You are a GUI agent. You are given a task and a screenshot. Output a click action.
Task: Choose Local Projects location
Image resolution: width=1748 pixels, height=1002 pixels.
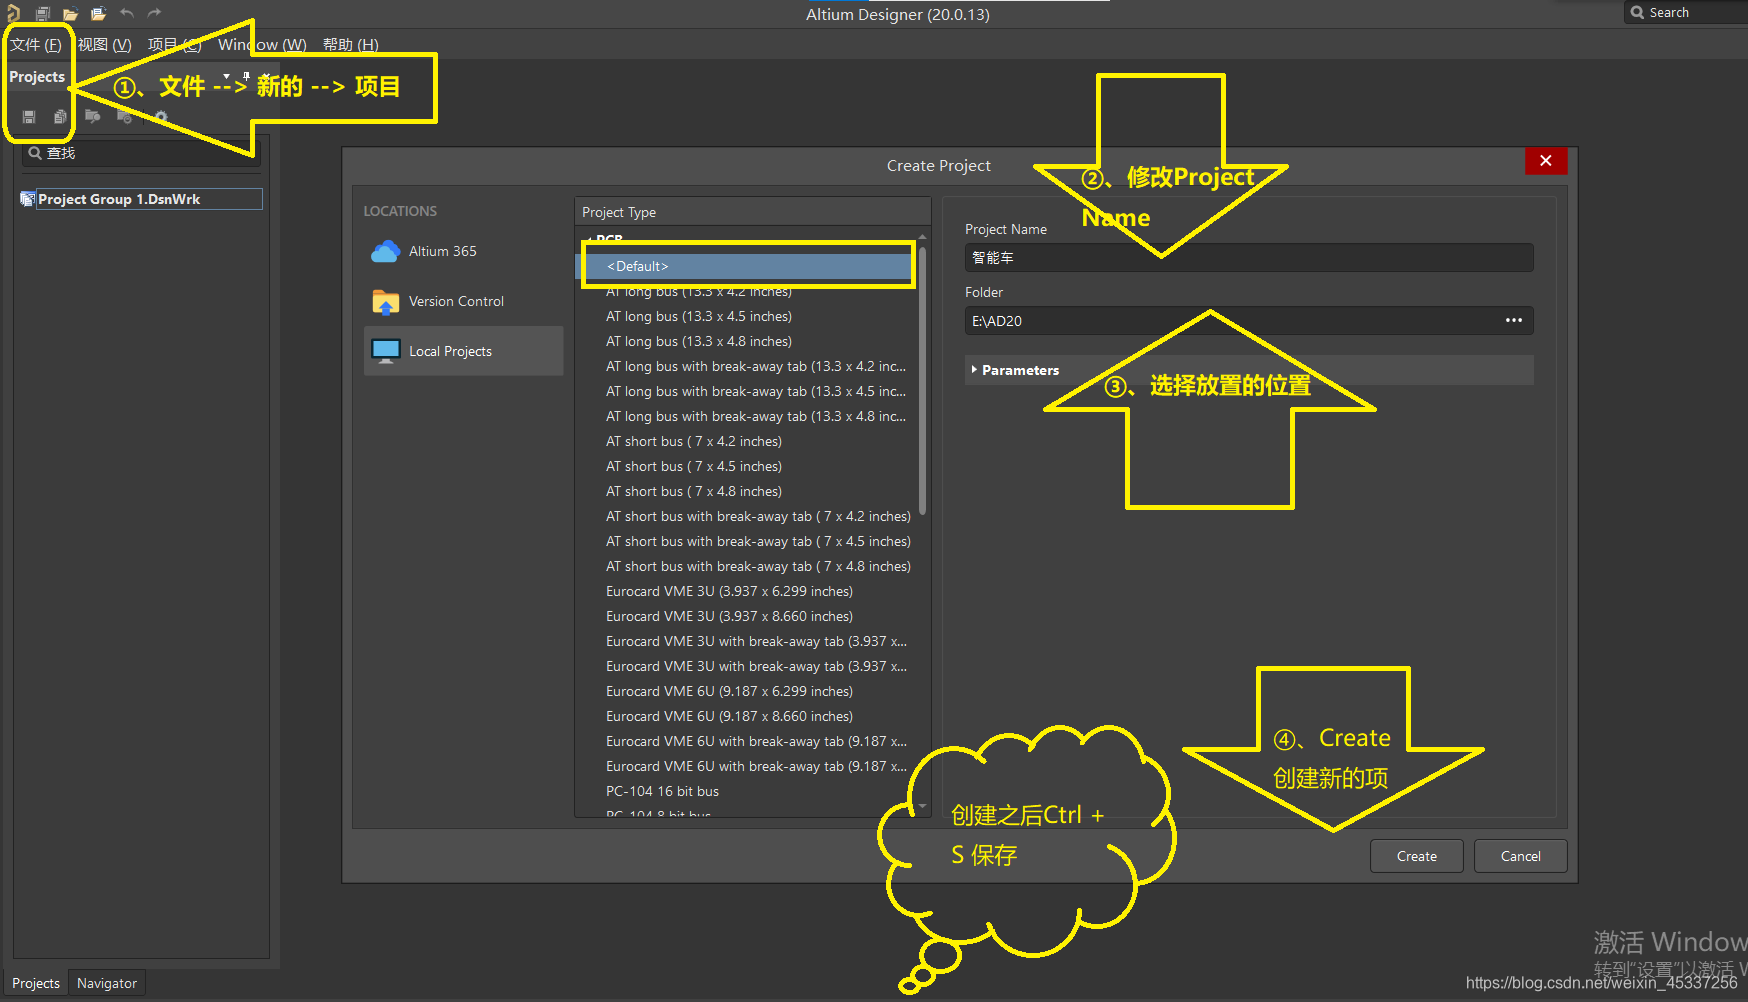[463, 351]
